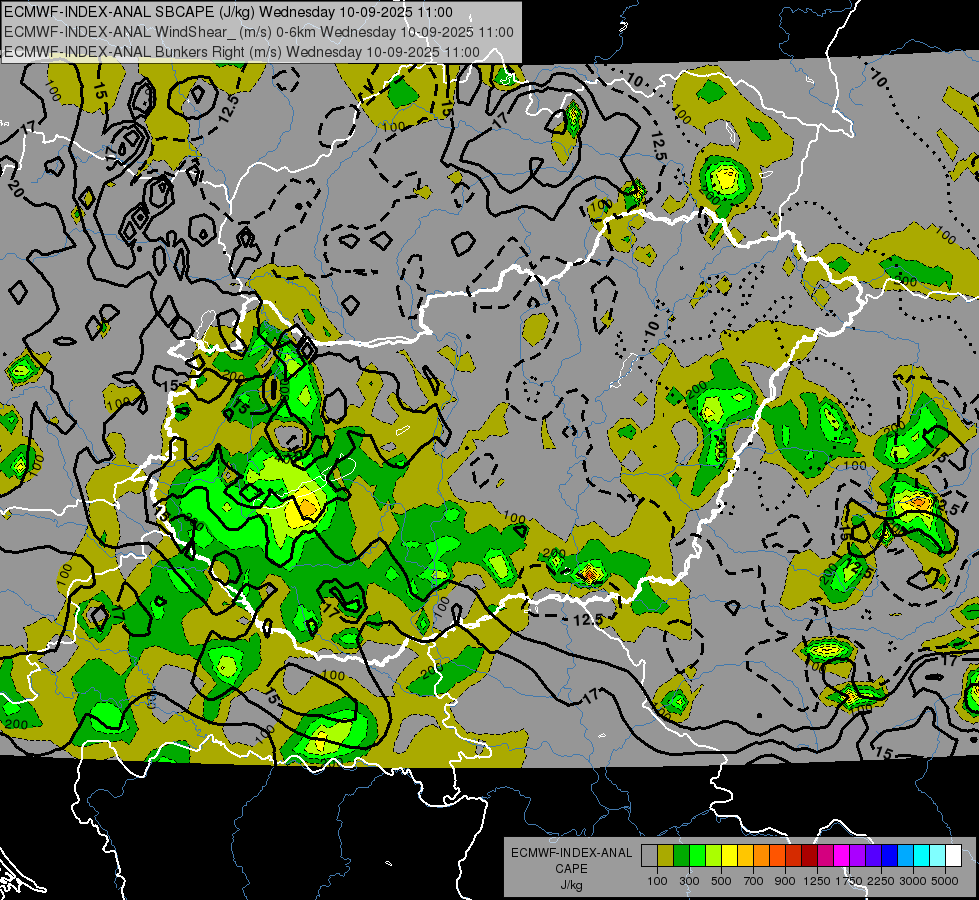
Task: Select the dark green legend swatch
Action: (x=681, y=856)
